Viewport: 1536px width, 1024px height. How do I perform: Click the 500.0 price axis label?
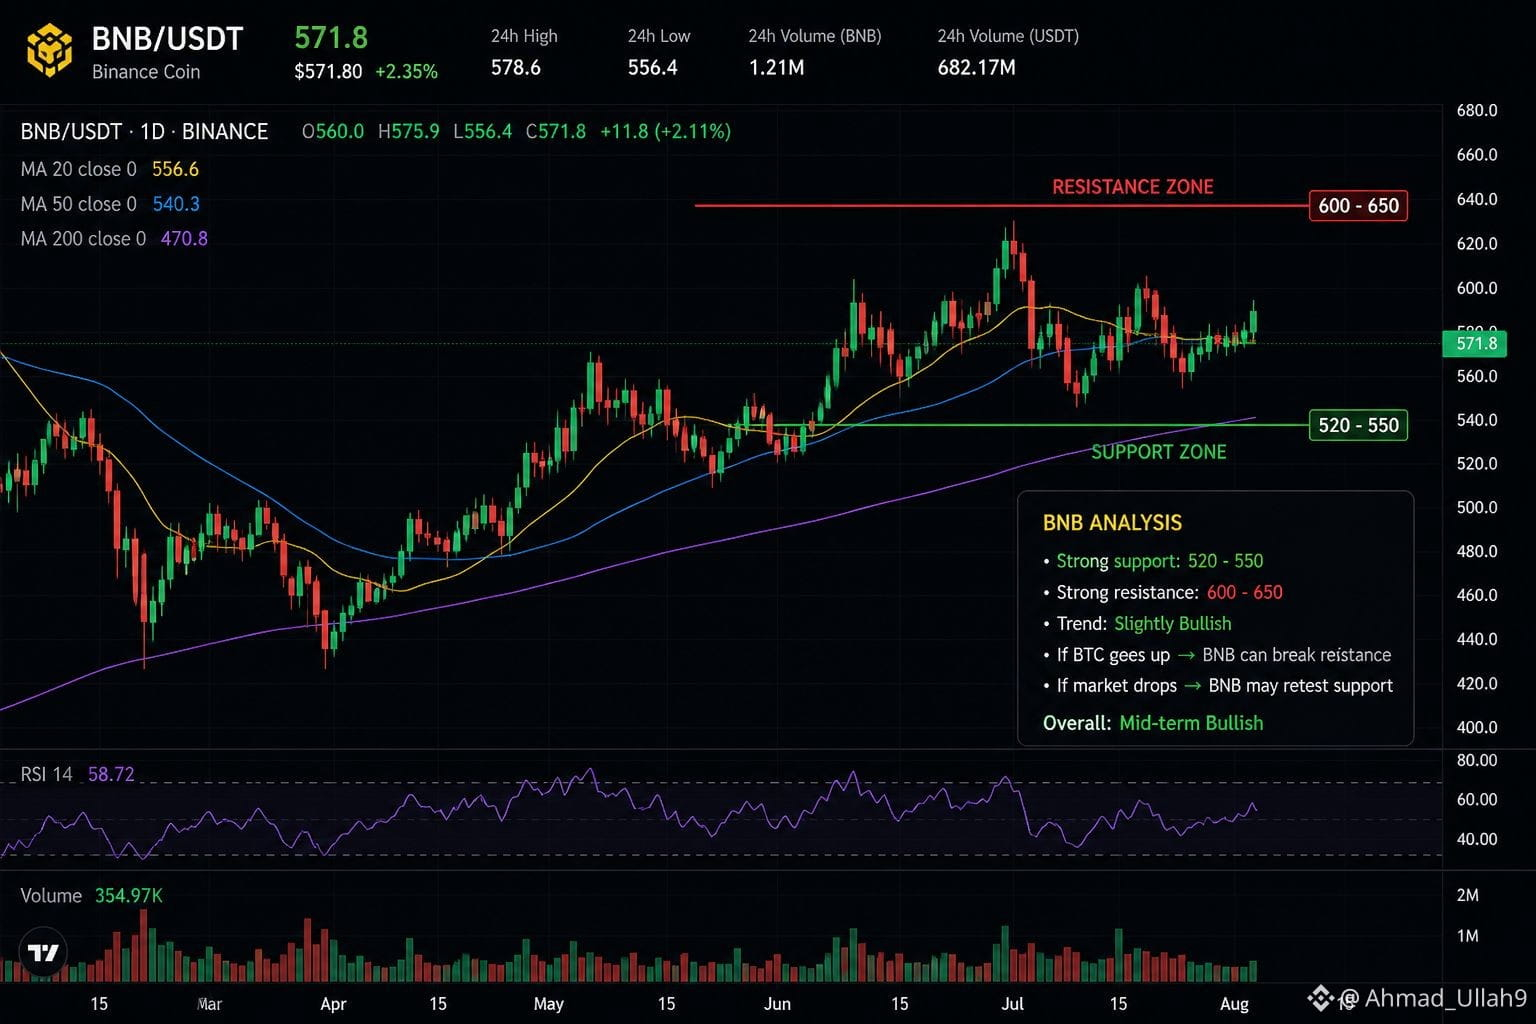(1477, 508)
